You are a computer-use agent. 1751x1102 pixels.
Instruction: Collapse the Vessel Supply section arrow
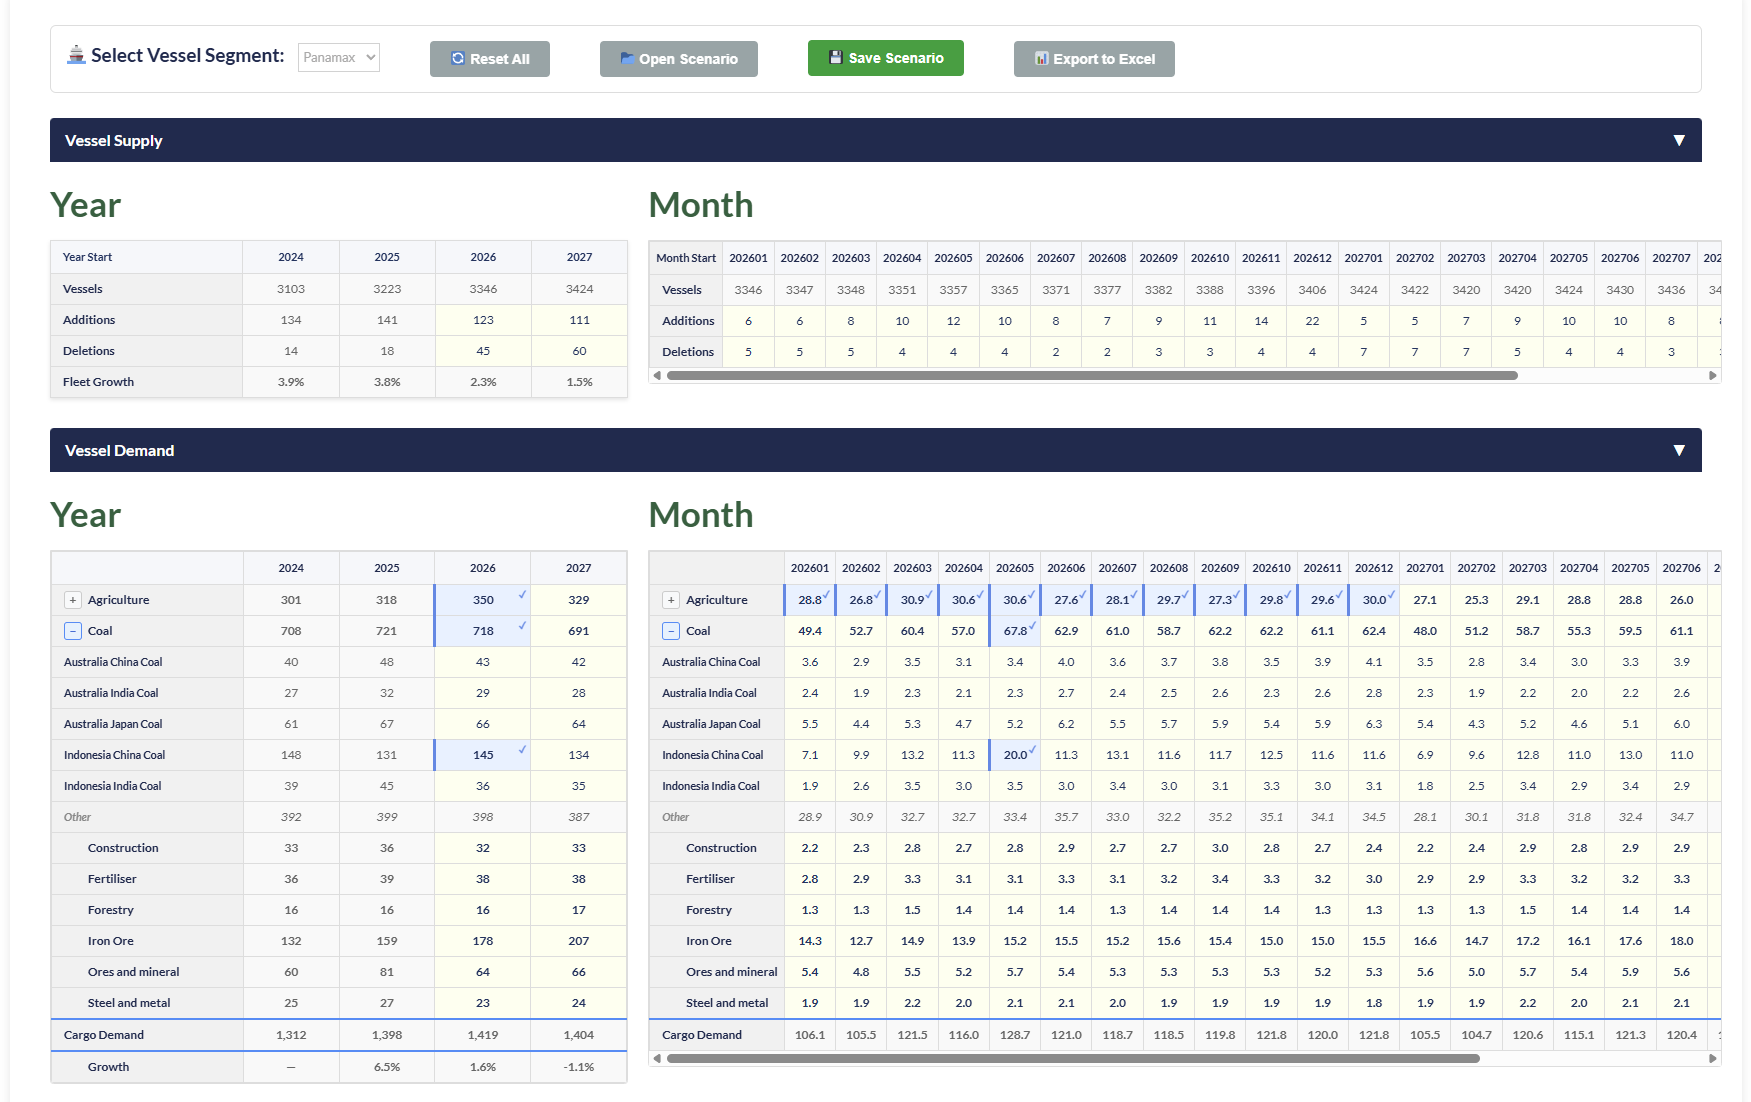tap(1679, 141)
